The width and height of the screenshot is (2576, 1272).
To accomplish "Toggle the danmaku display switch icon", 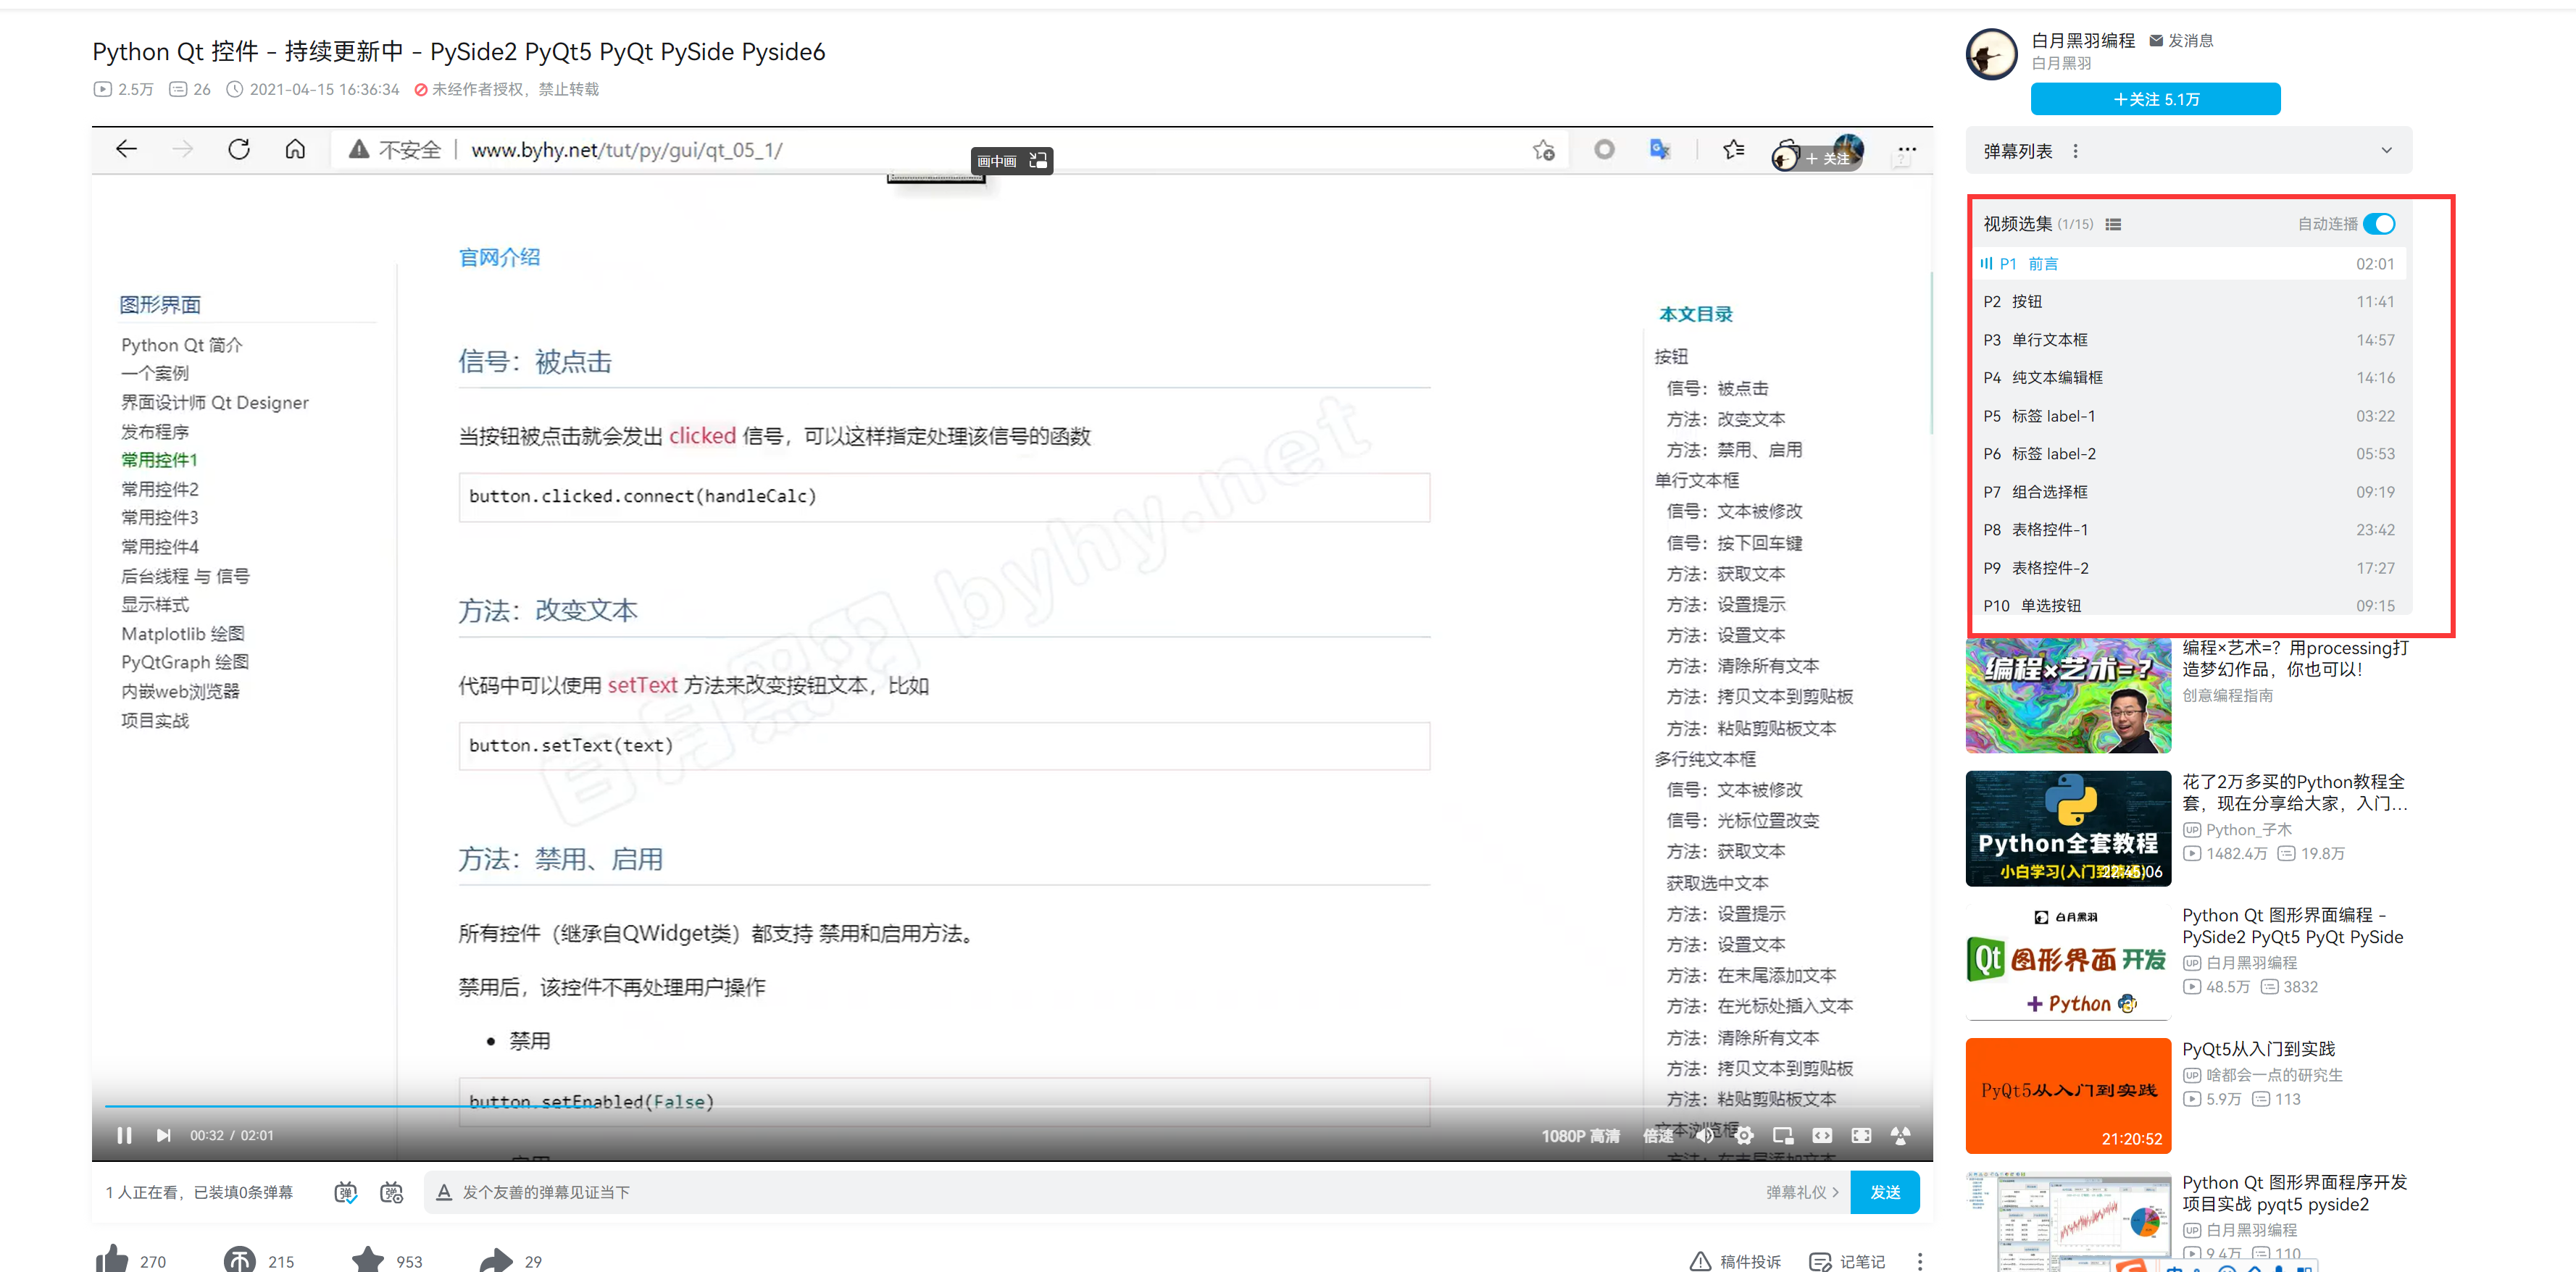I will 345,1192.
